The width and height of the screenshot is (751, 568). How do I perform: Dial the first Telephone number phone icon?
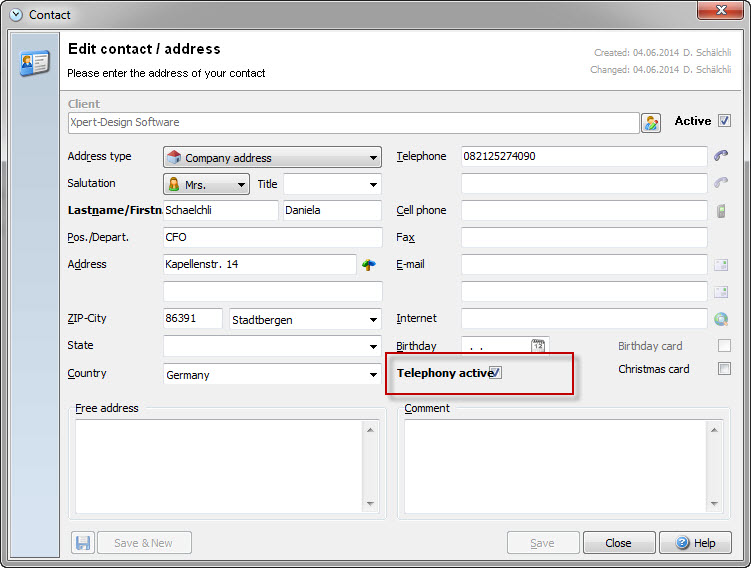721,156
